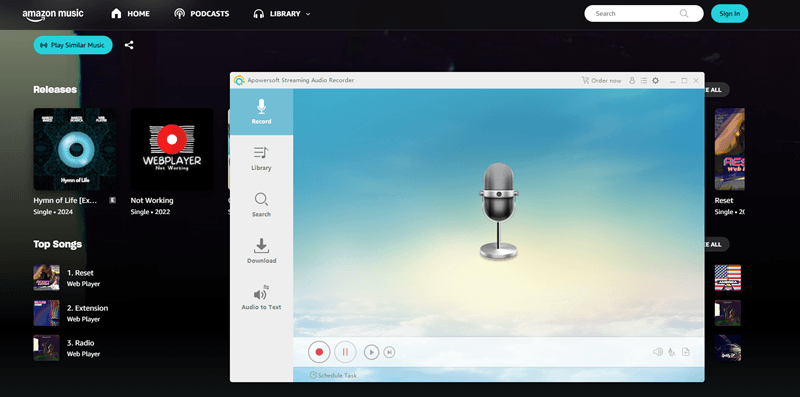
Task: Open the account user icon in recorder
Action: coord(632,81)
